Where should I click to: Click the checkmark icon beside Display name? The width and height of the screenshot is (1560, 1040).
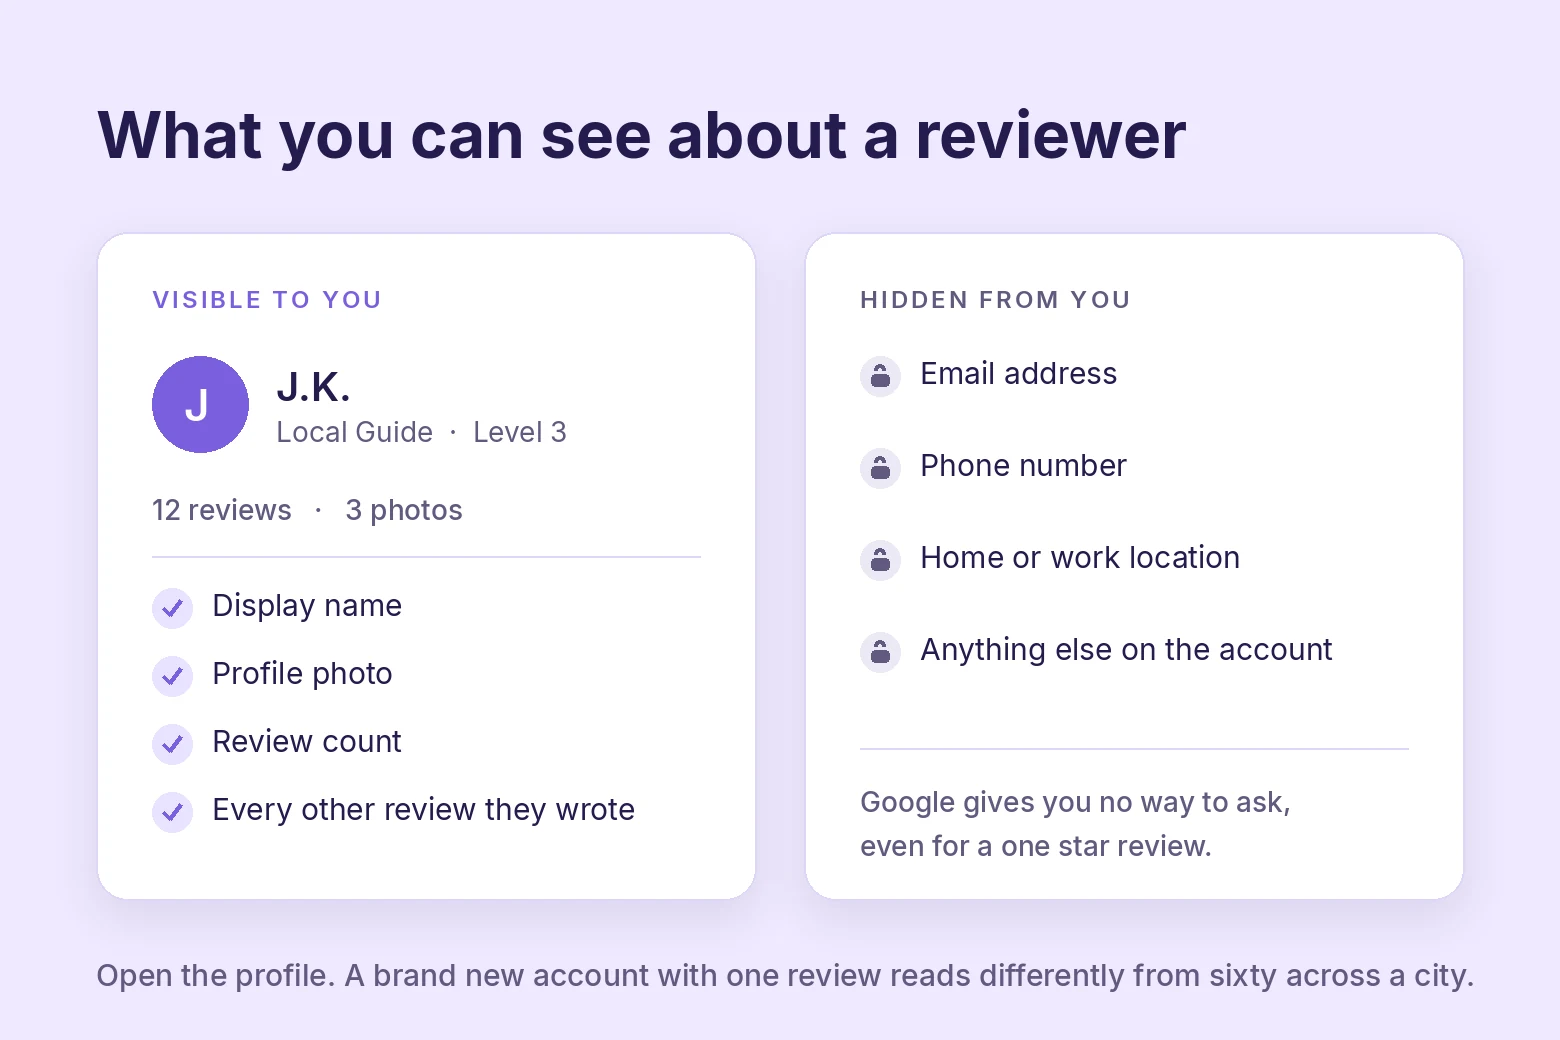point(172,608)
